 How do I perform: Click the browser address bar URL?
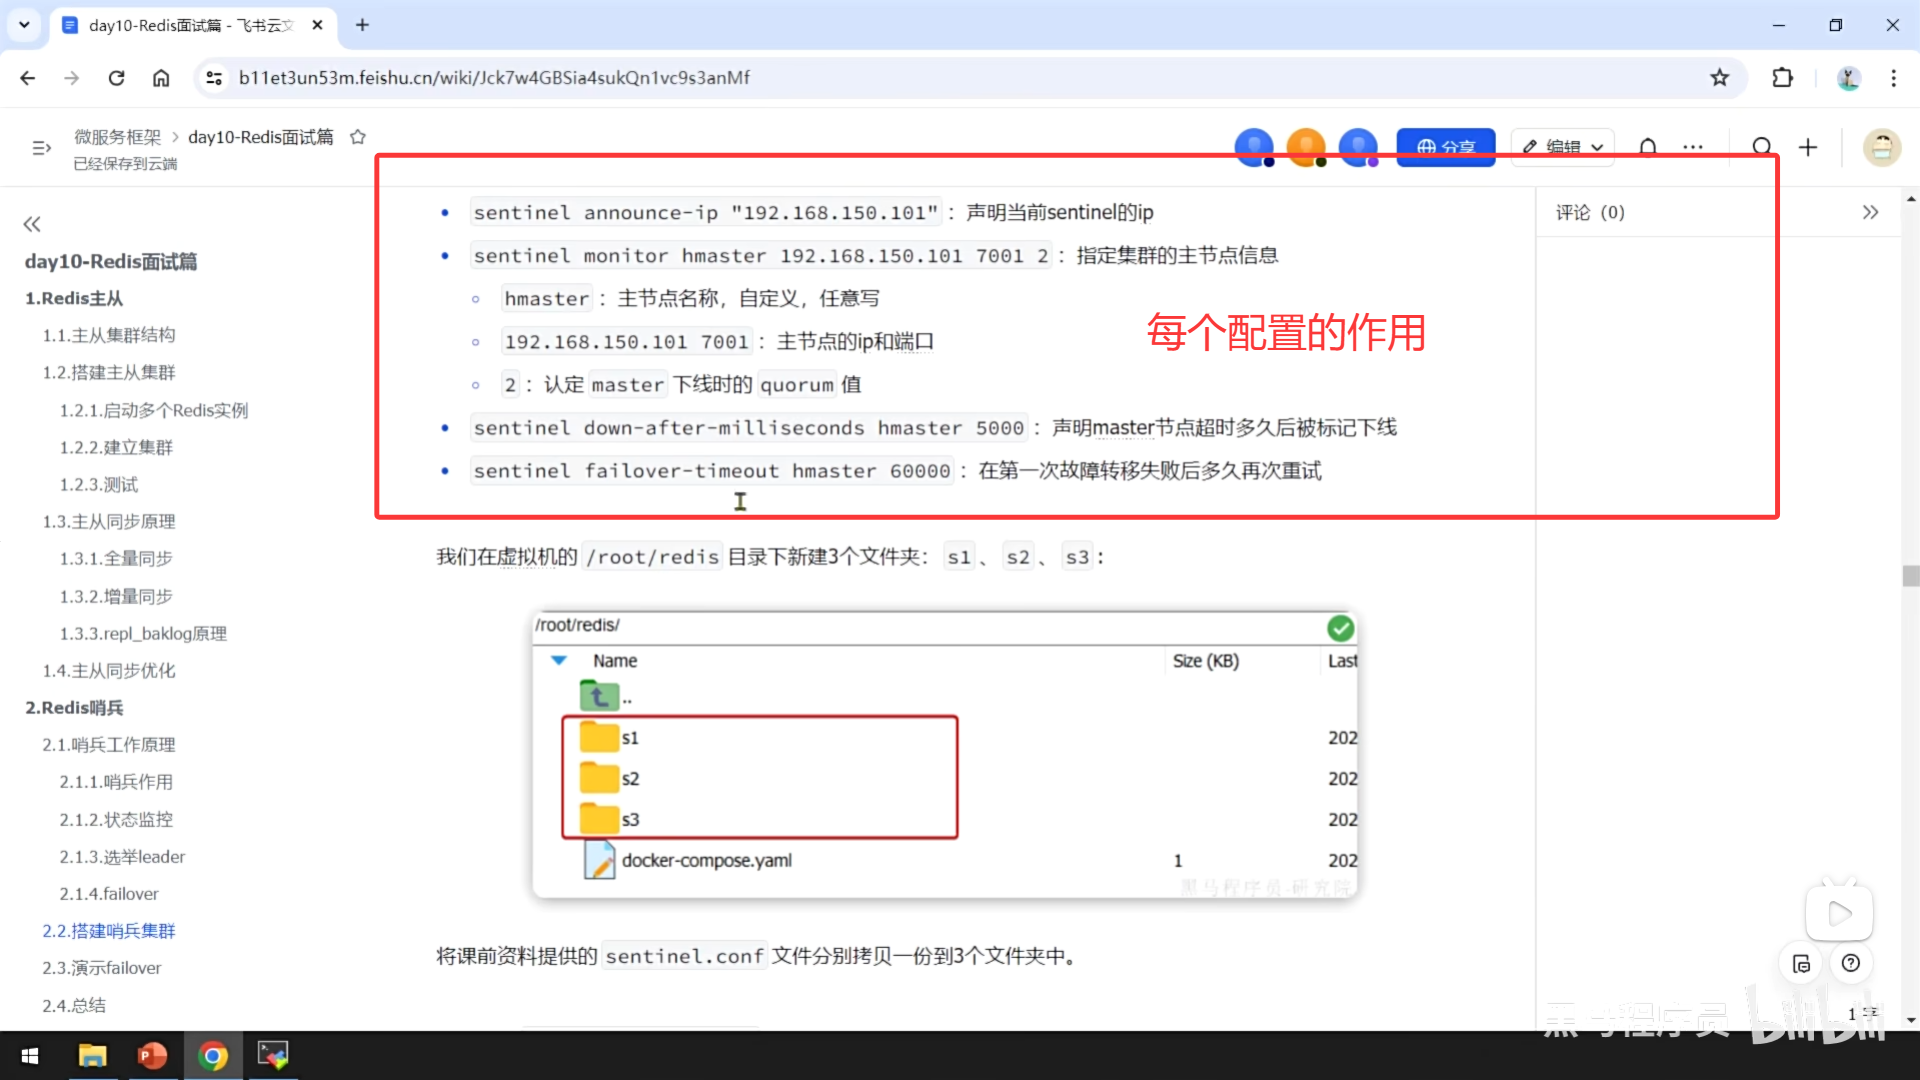click(x=494, y=78)
